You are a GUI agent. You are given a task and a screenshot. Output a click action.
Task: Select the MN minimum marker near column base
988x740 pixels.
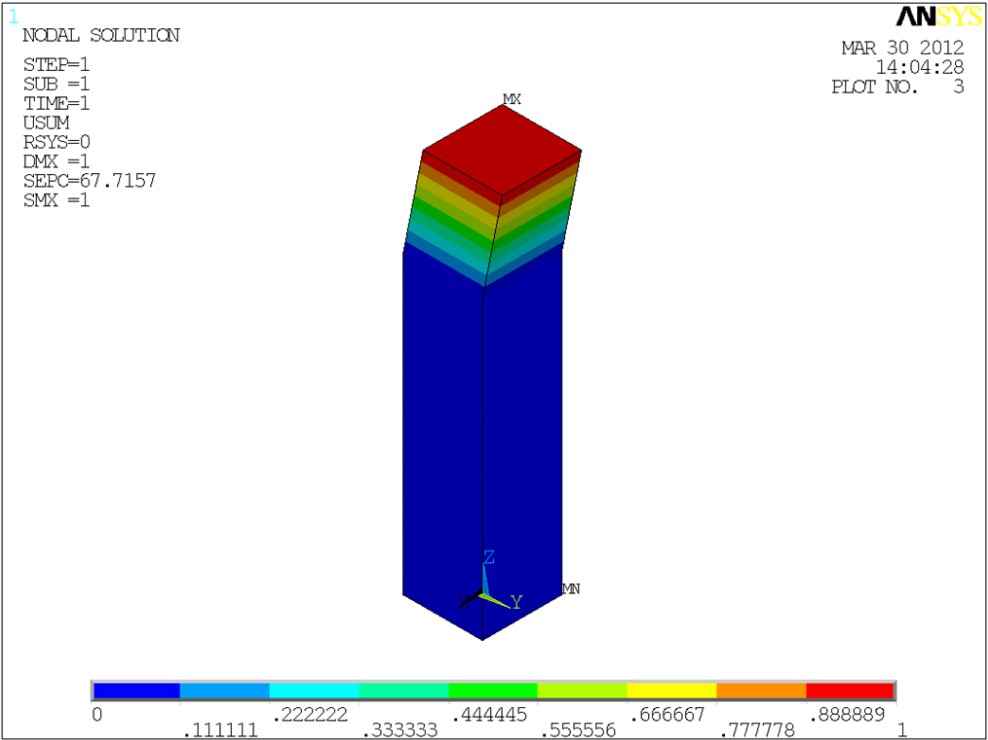(571, 589)
